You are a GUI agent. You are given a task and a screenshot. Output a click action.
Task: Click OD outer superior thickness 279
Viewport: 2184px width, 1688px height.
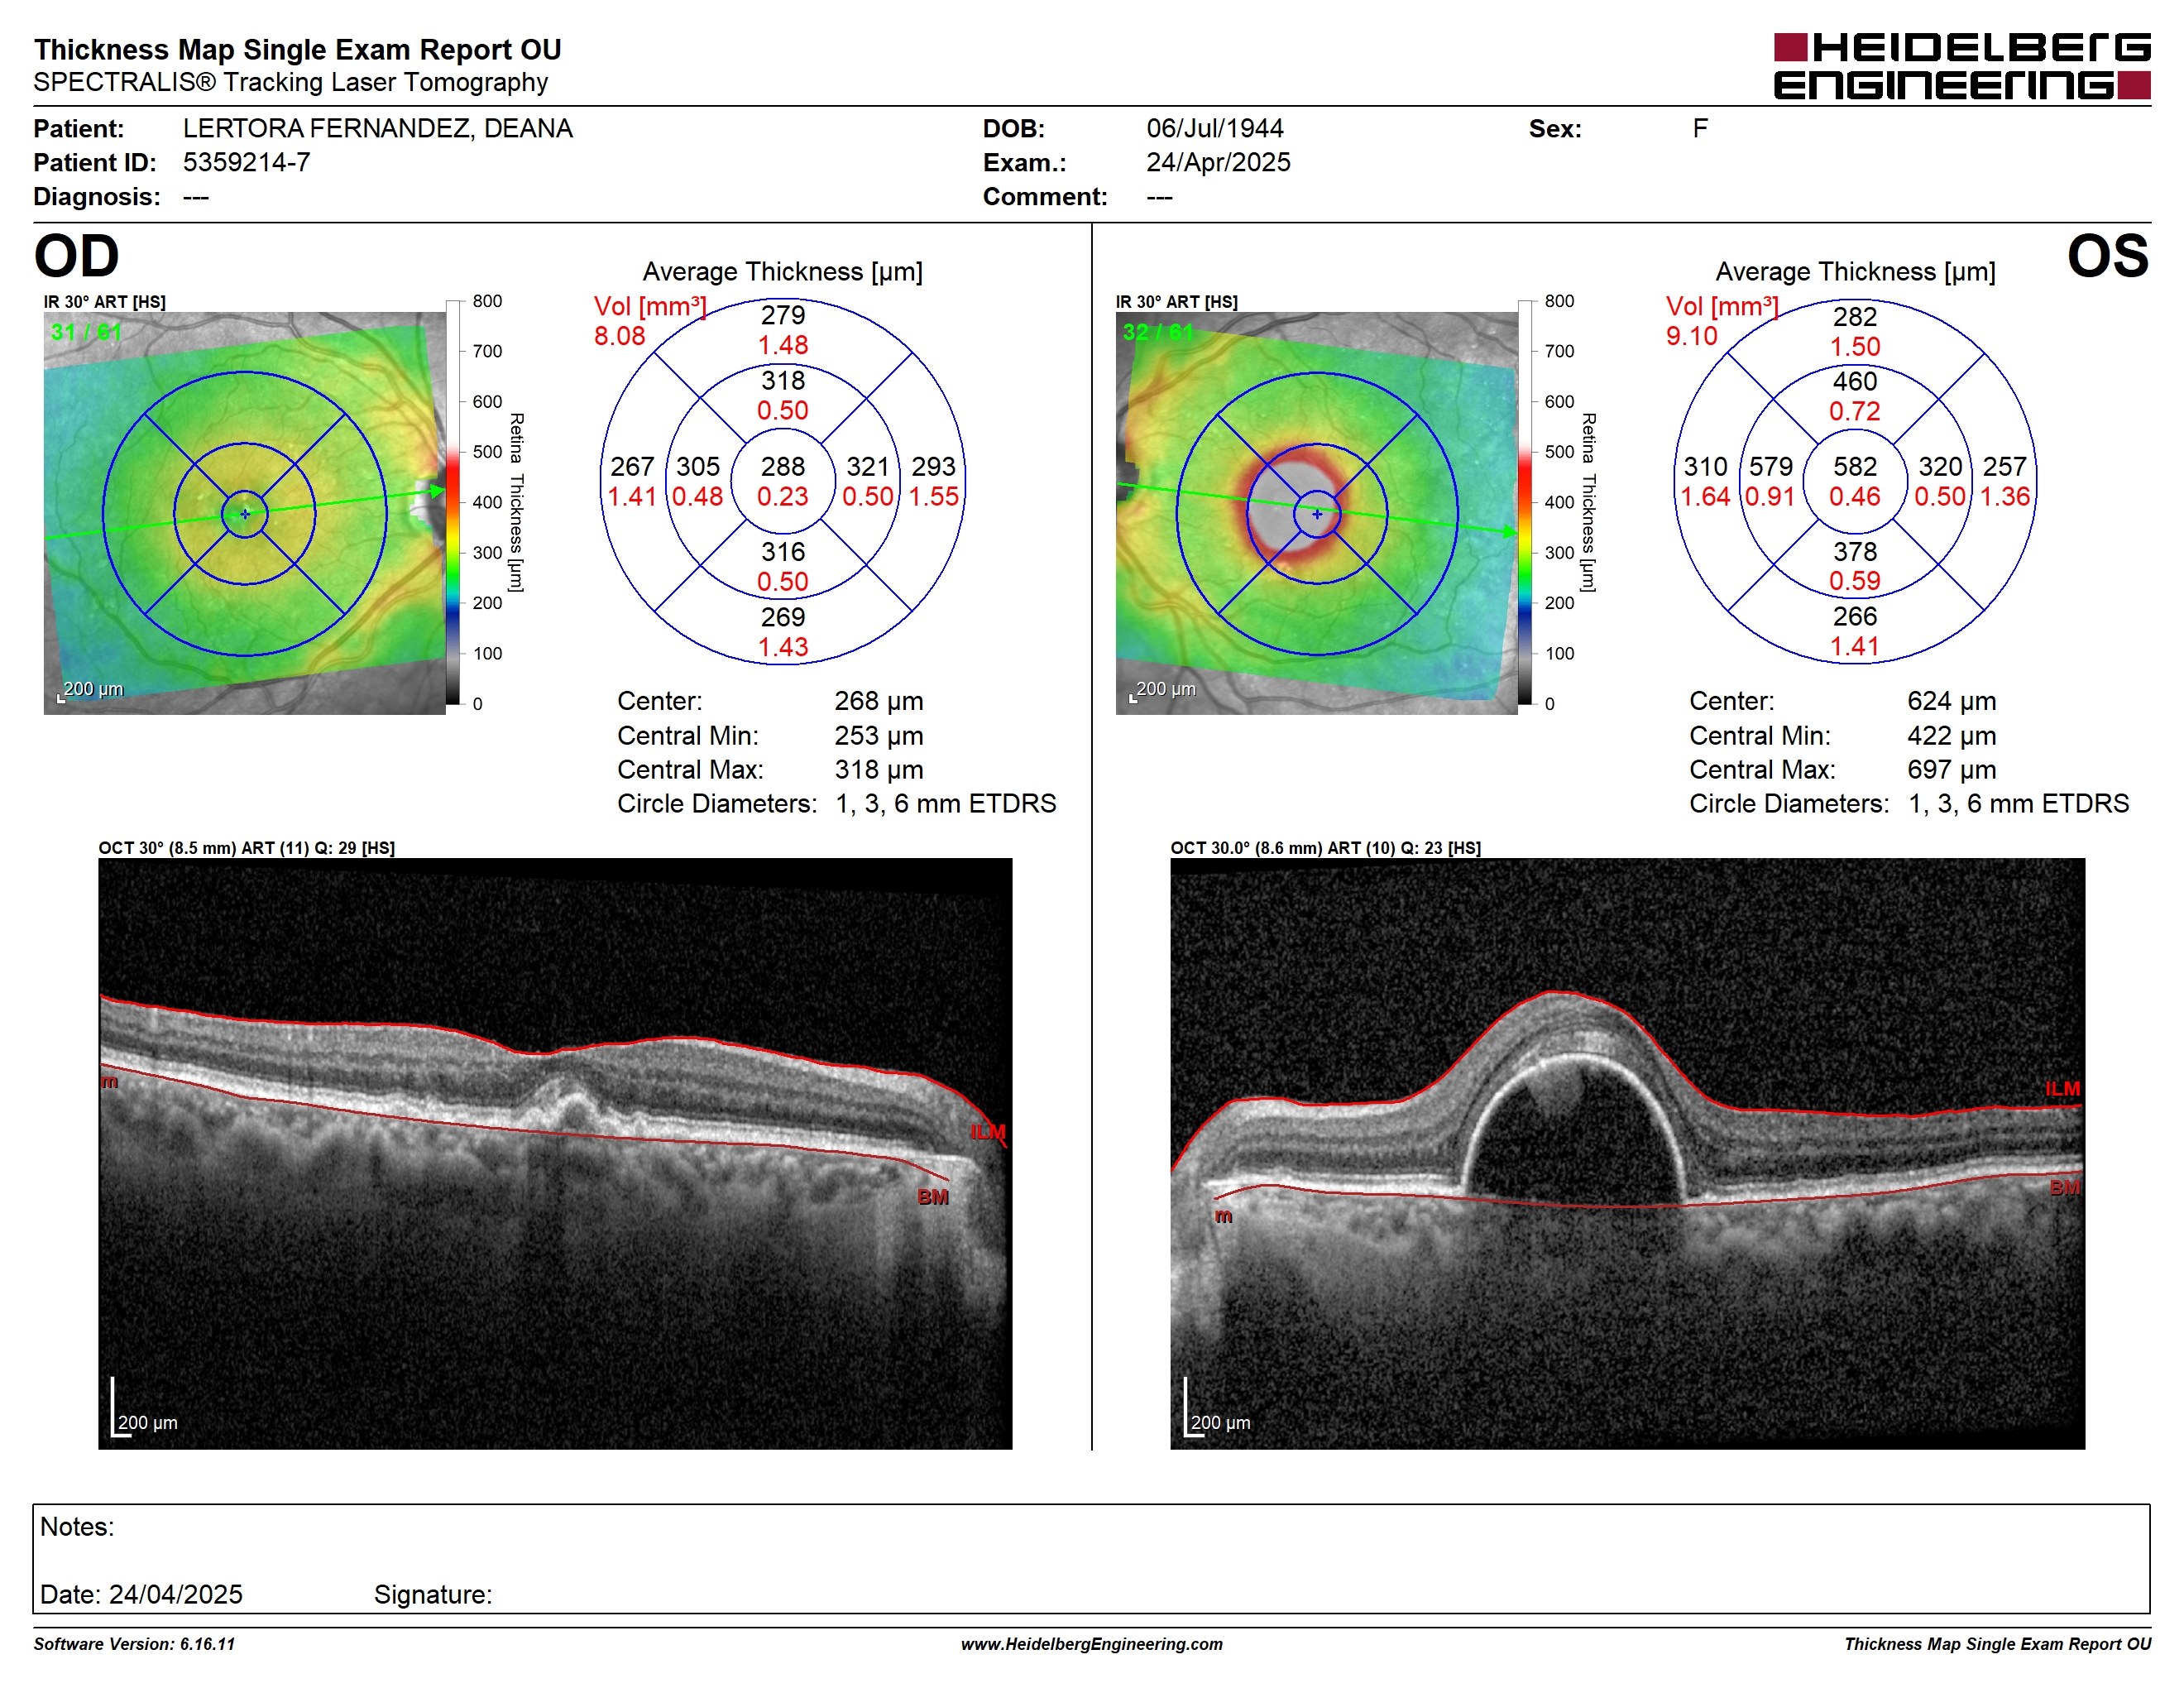783,316
